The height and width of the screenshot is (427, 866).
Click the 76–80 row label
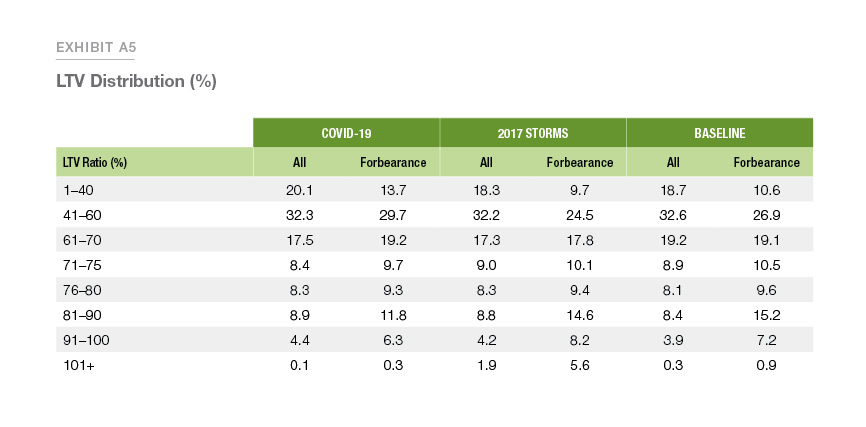[x=82, y=291]
